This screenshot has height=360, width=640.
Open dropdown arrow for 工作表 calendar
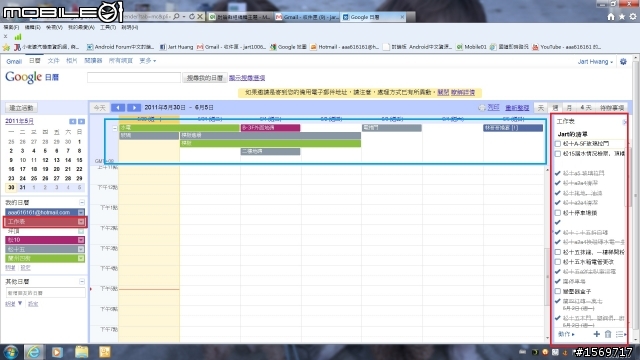[x=81, y=222]
